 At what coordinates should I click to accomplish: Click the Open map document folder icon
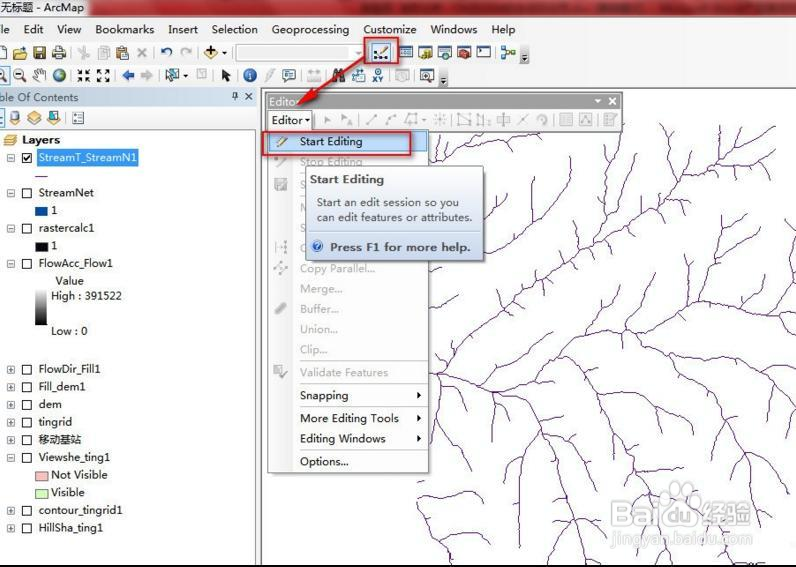click(20, 53)
